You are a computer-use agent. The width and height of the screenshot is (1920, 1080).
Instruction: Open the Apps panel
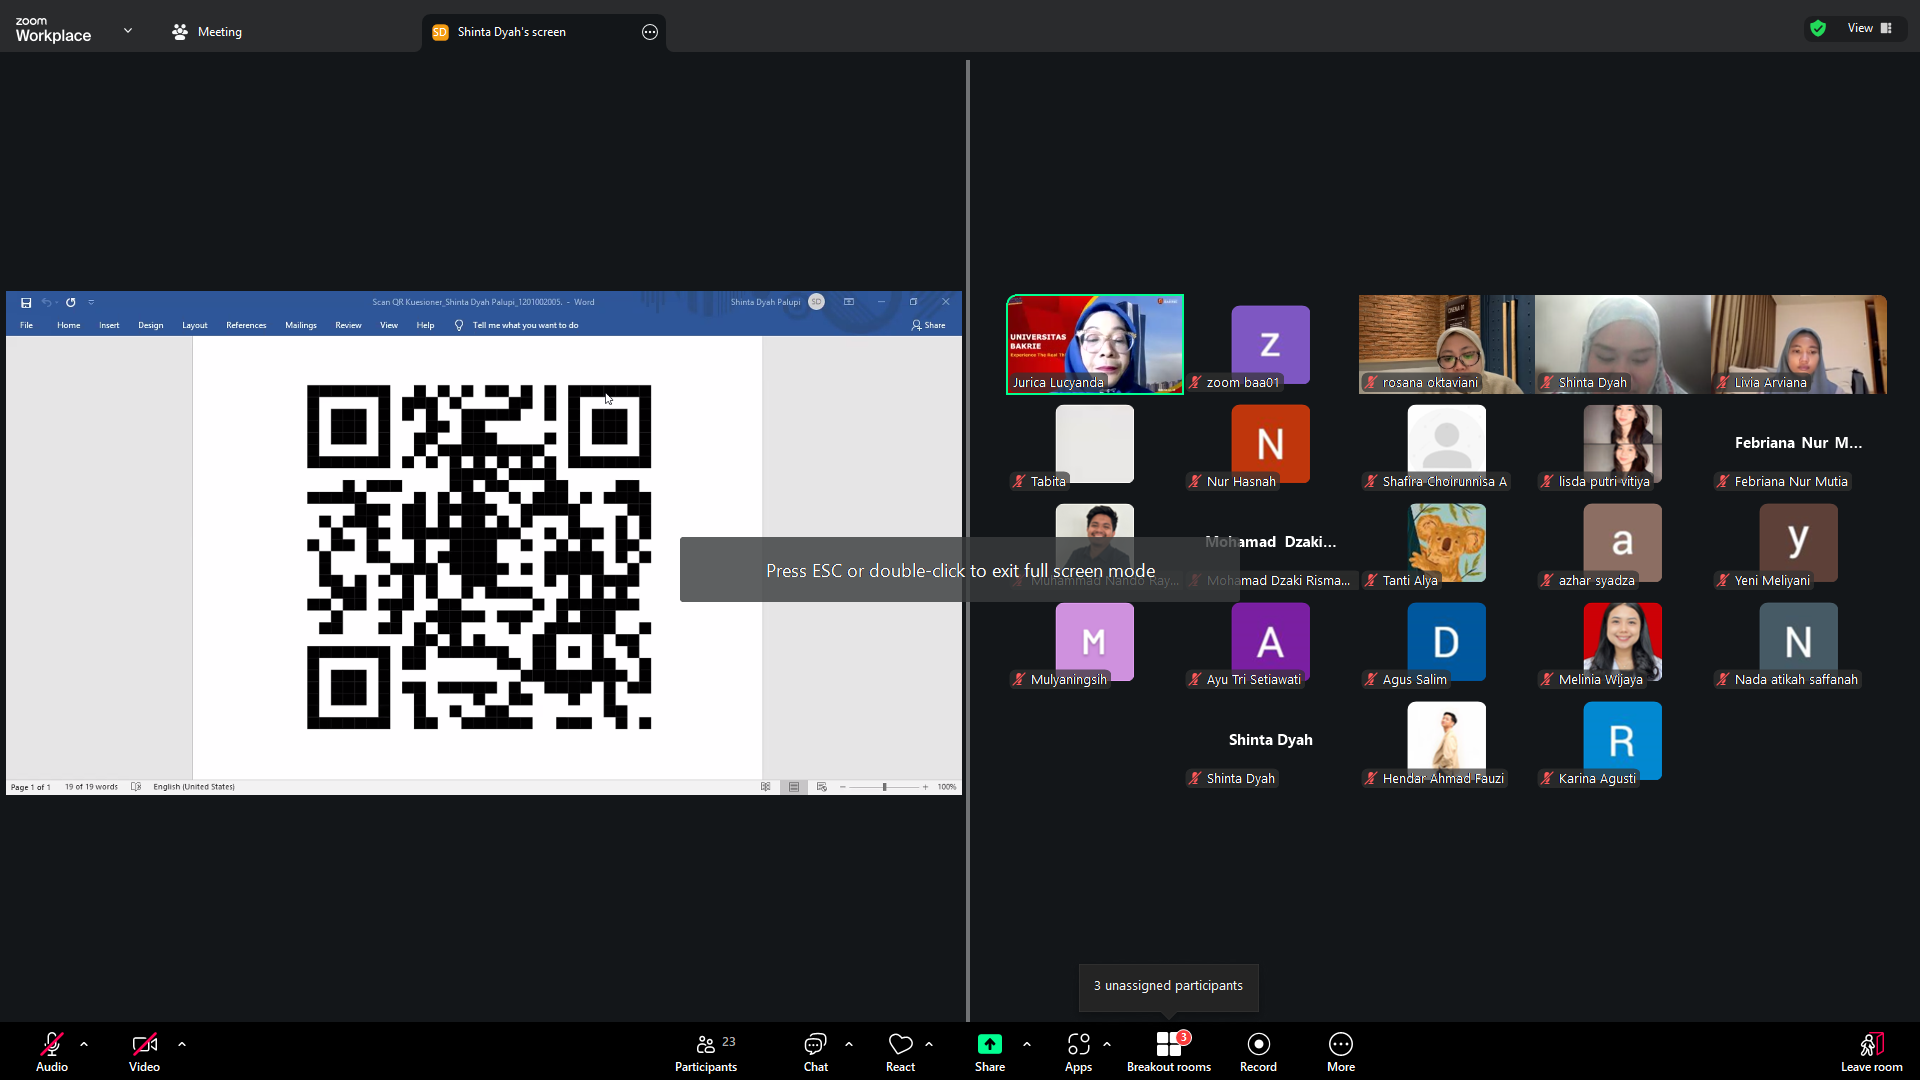tap(1078, 1052)
